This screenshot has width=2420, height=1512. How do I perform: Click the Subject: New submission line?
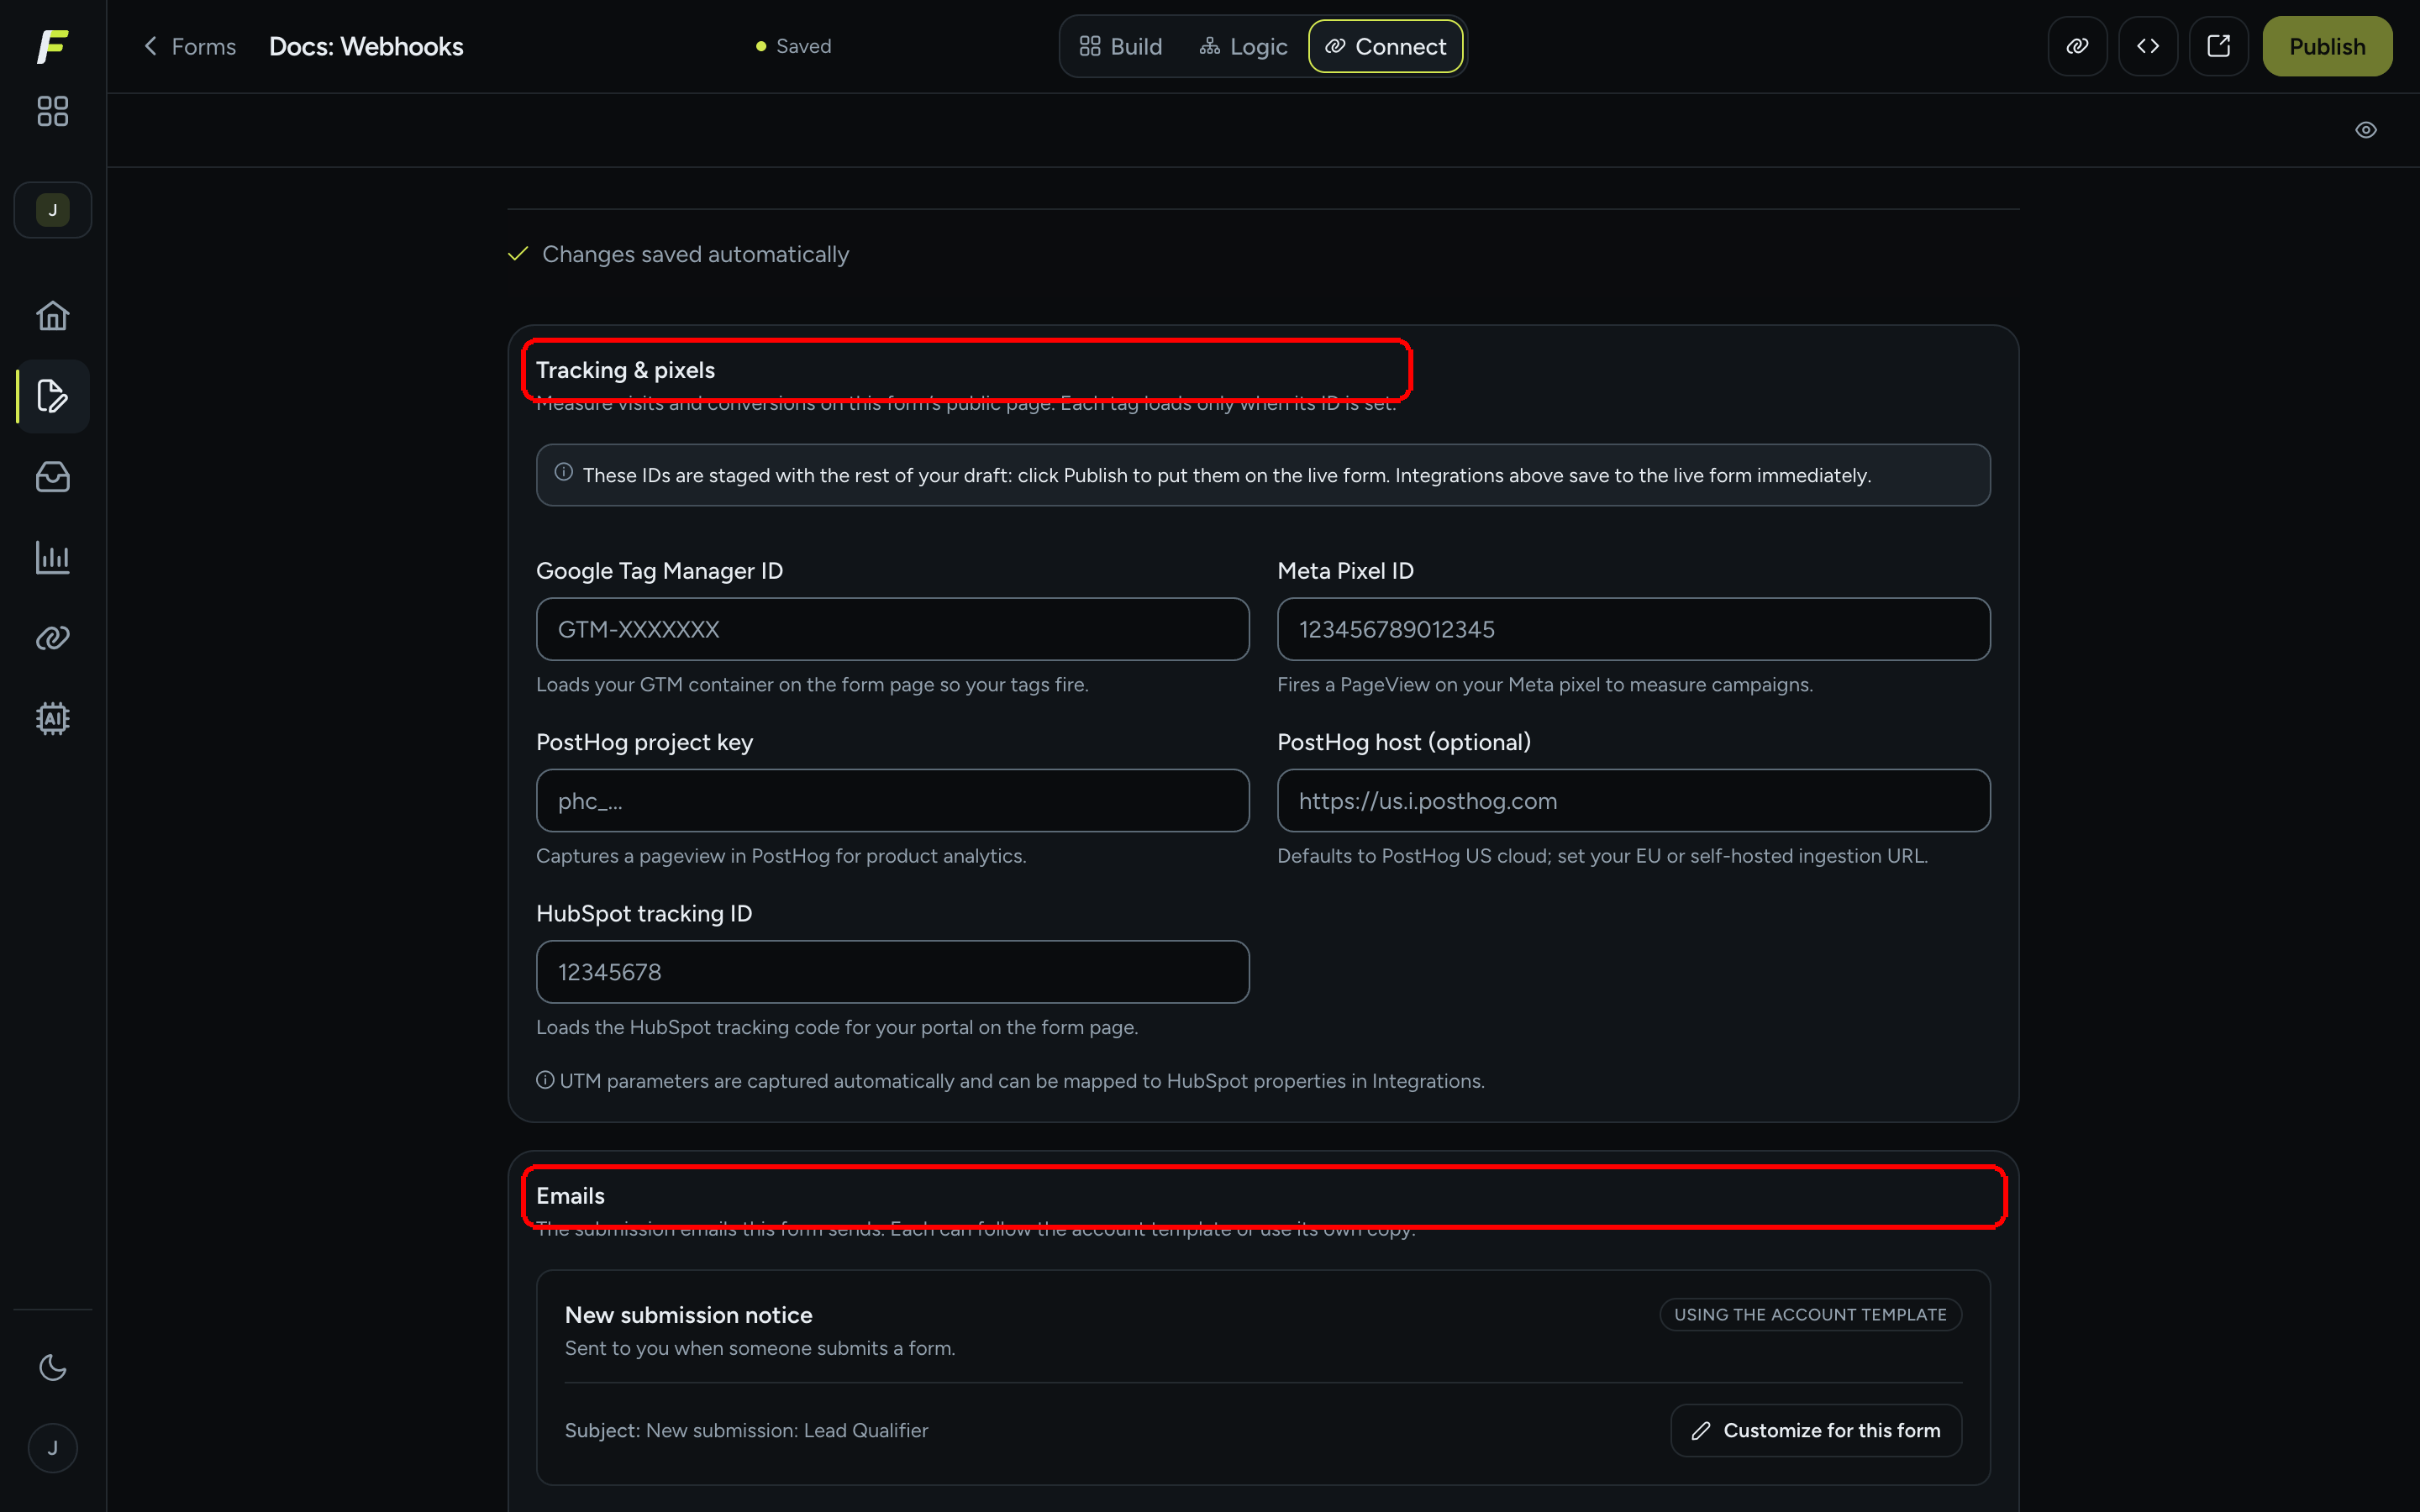(x=746, y=1430)
